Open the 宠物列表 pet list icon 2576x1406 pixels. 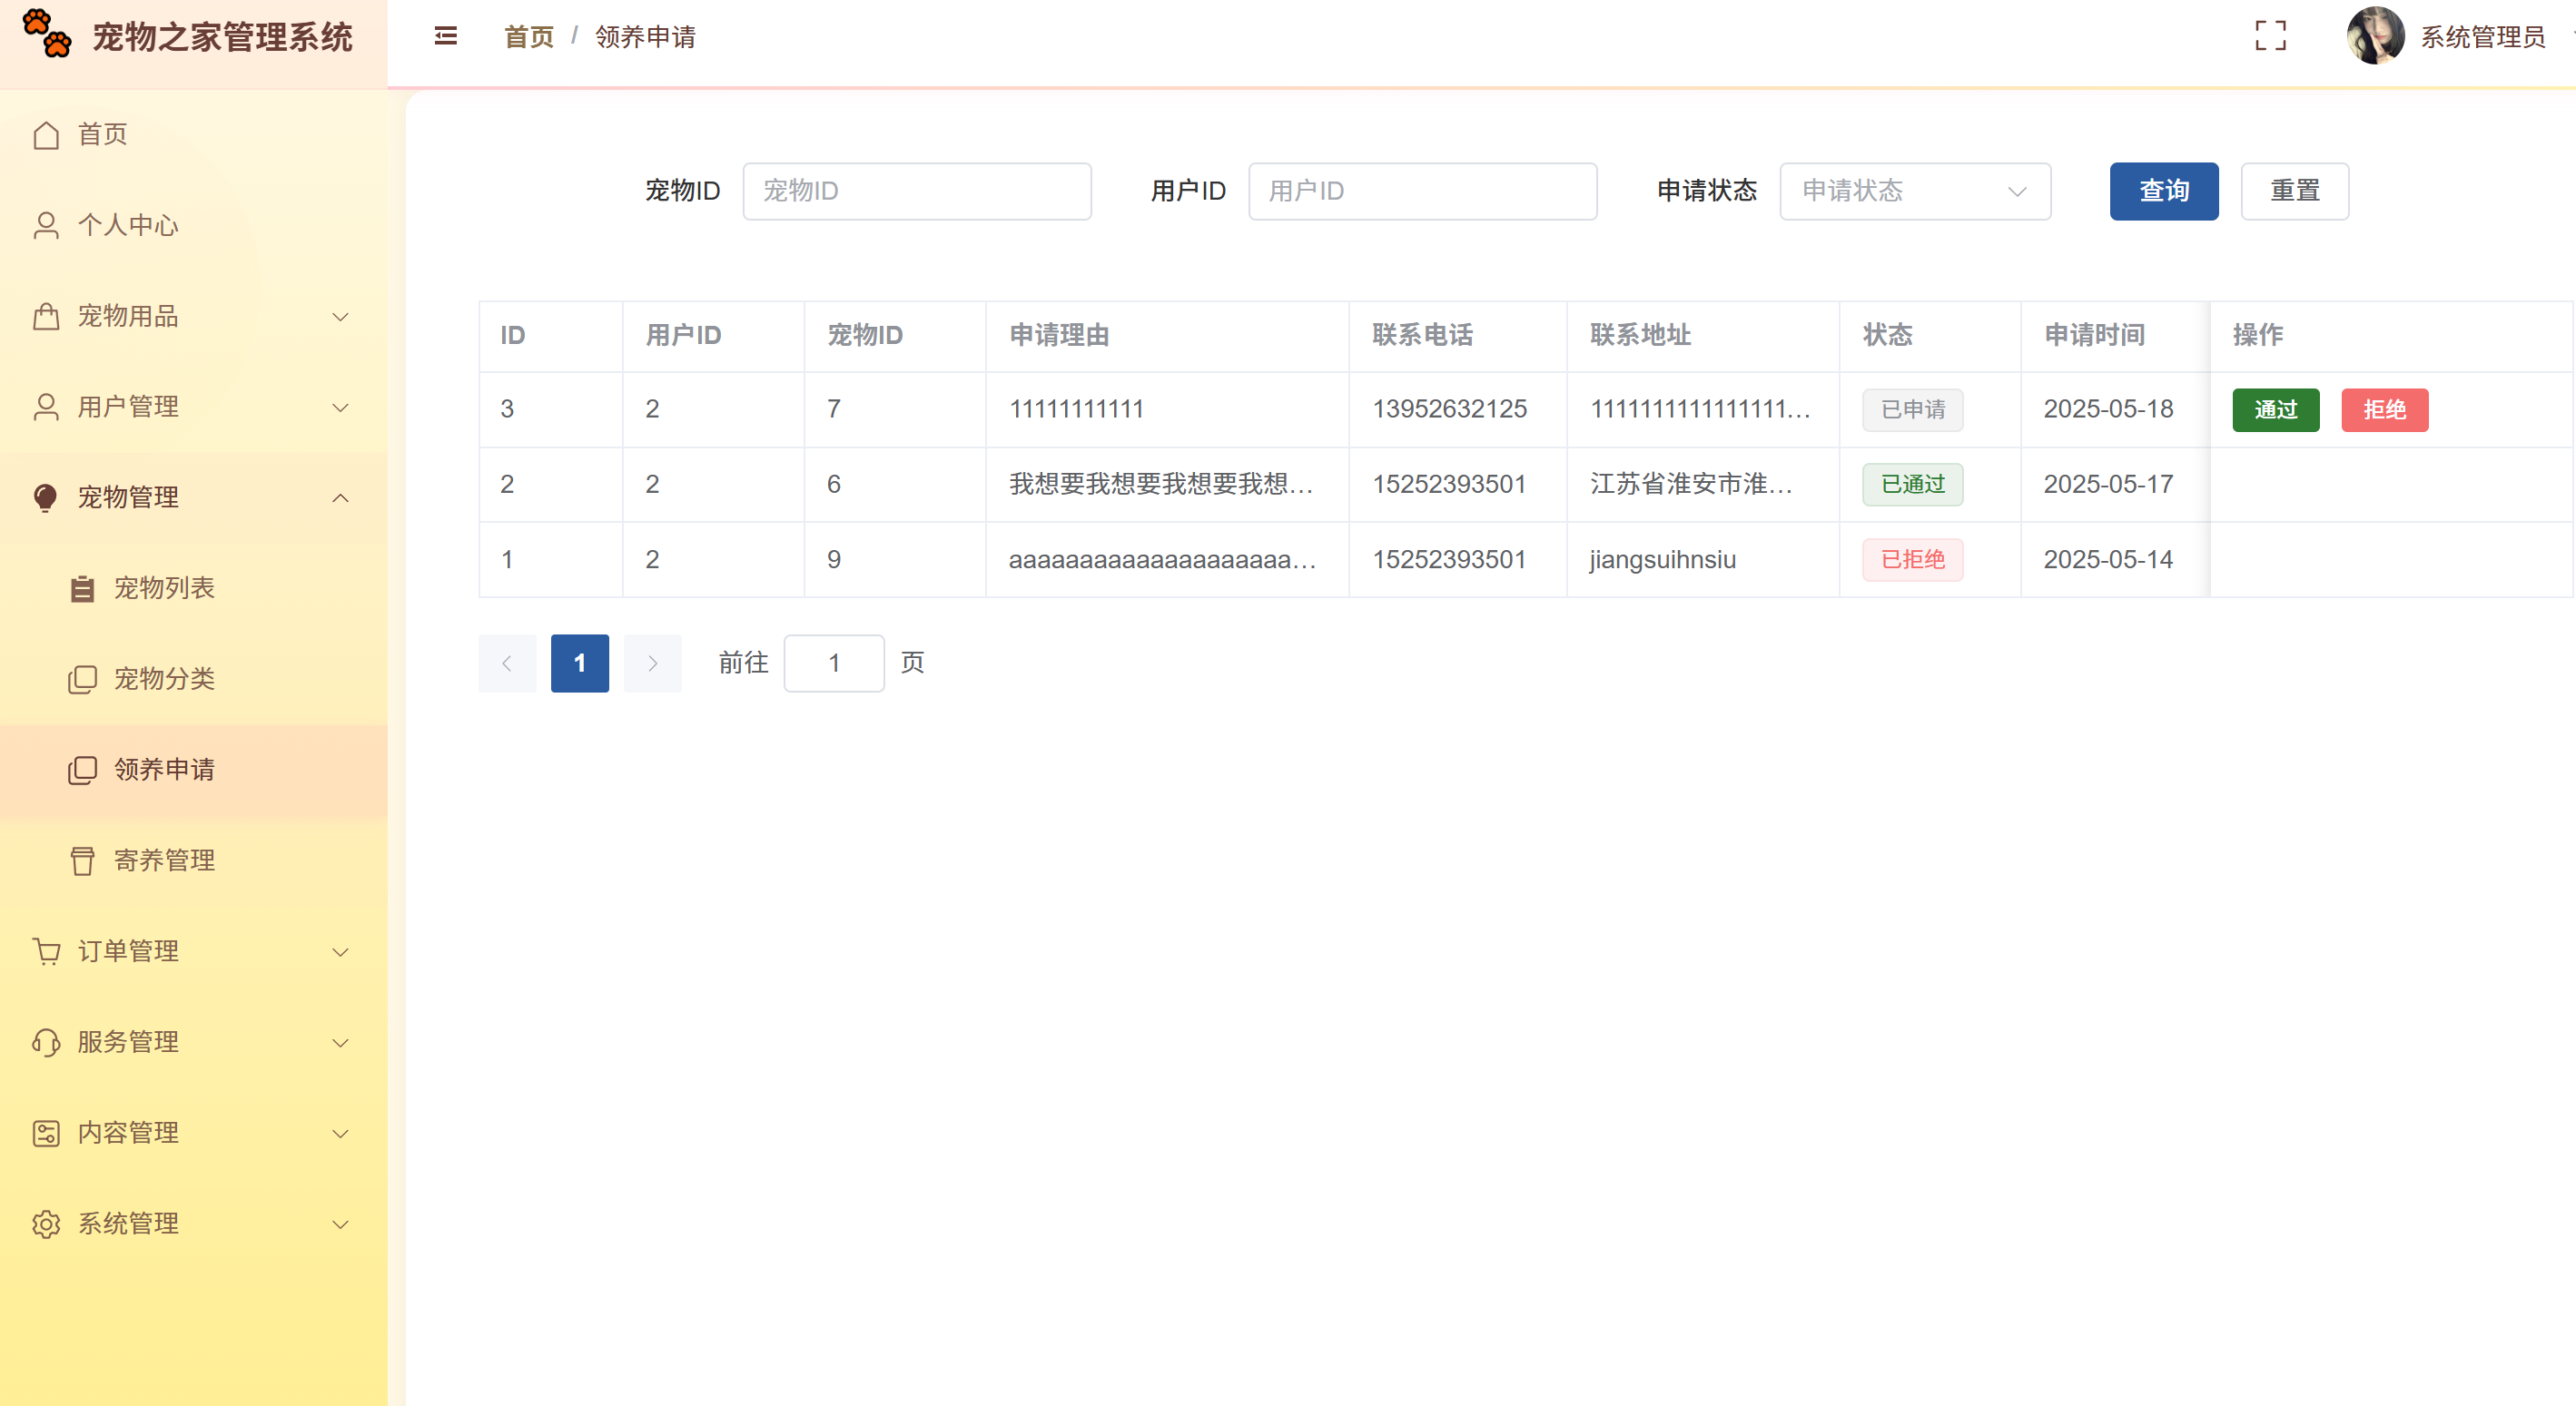tap(82, 588)
